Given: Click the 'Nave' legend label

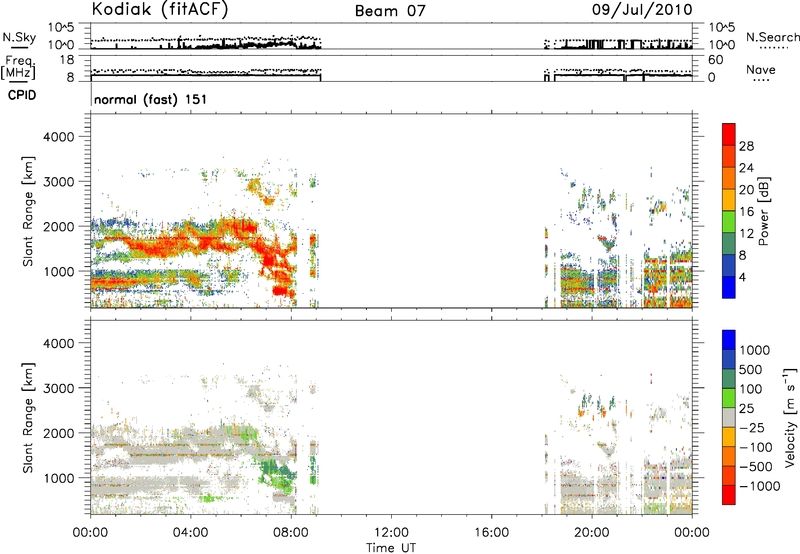Looking at the screenshot, I should pyautogui.click(x=760, y=69).
